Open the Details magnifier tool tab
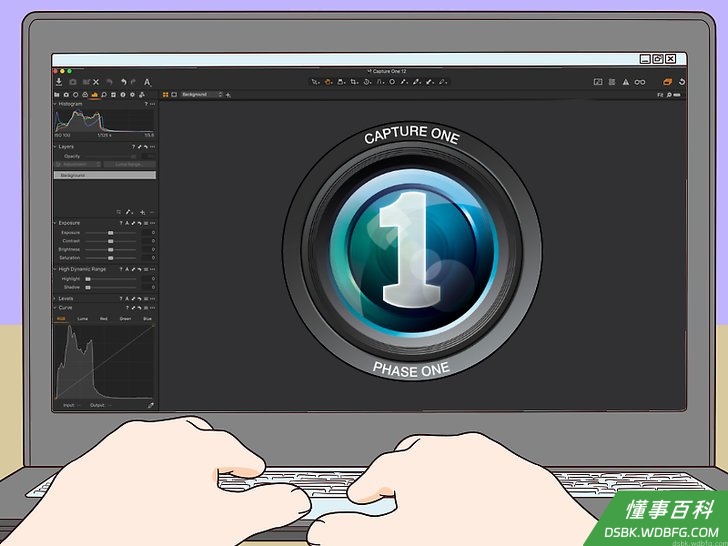Screen dimensions: 728x546 [x=104, y=95]
